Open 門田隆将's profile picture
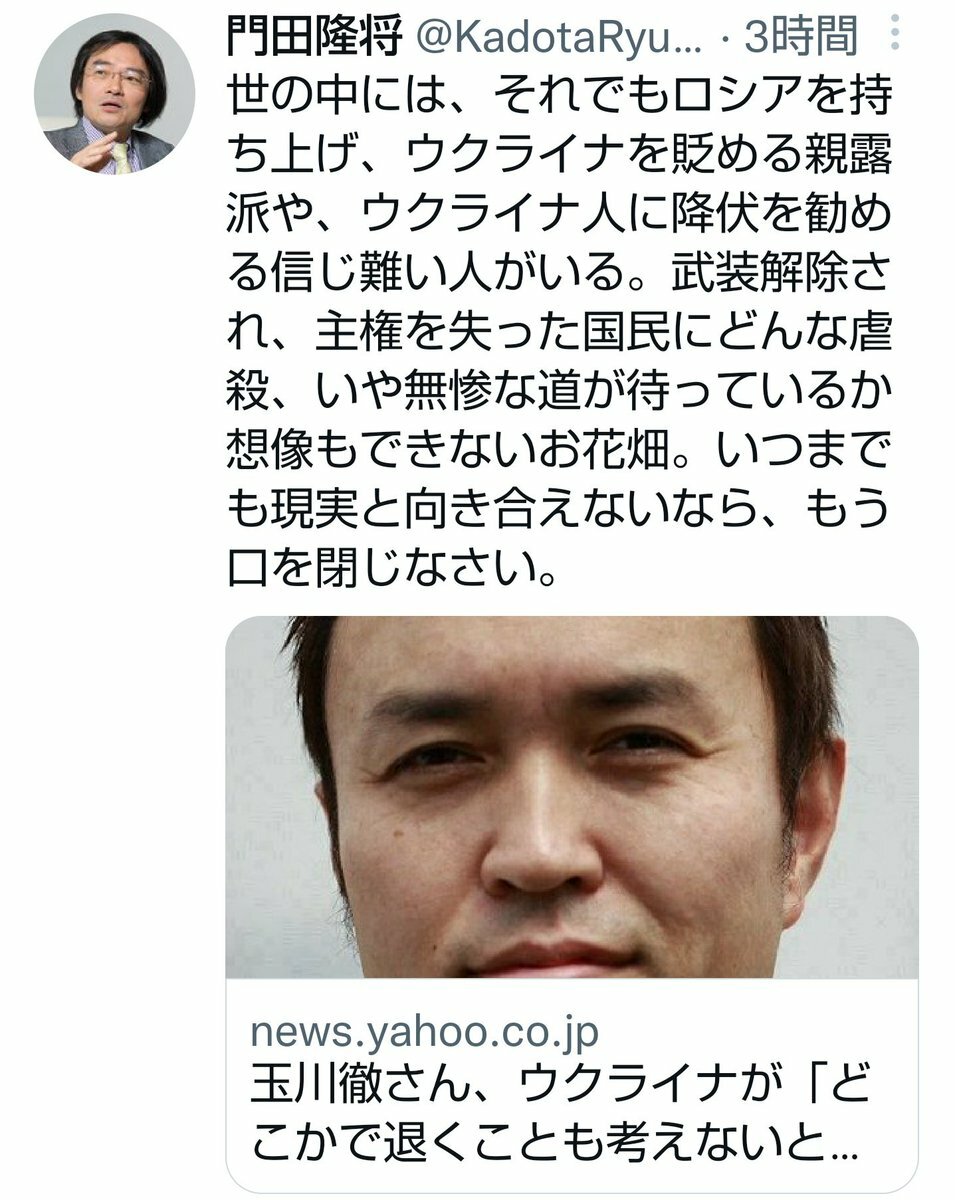Screen dimensions: 955x1200 [x=114, y=93]
